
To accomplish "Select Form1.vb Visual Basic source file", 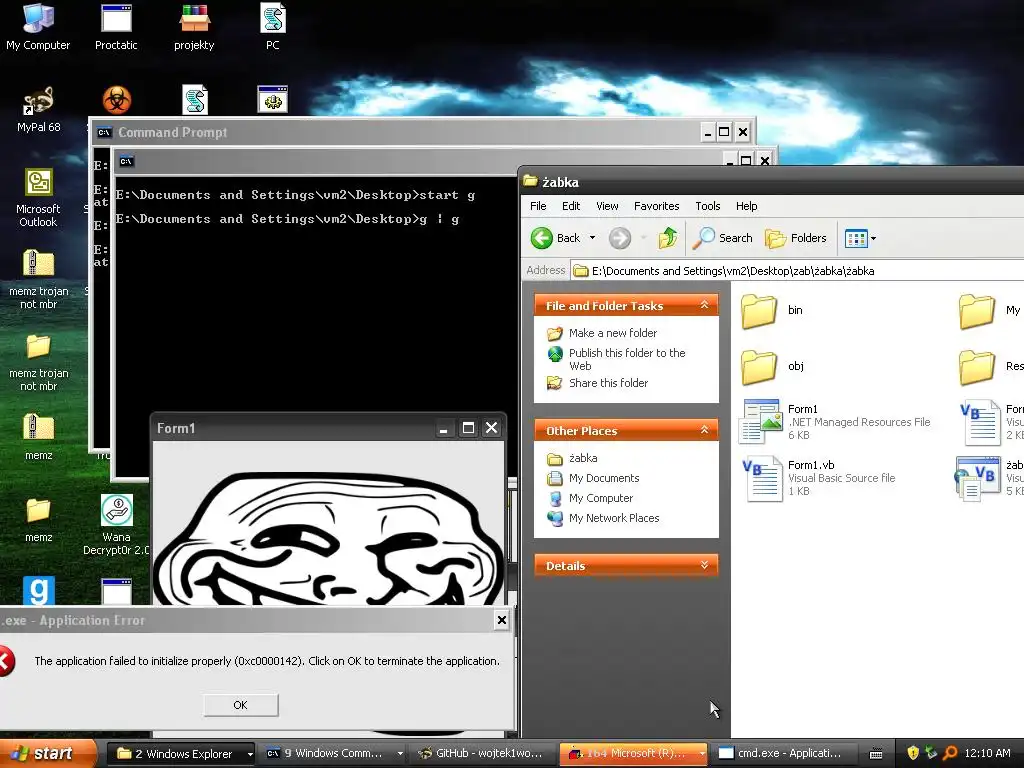I will [819, 477].
